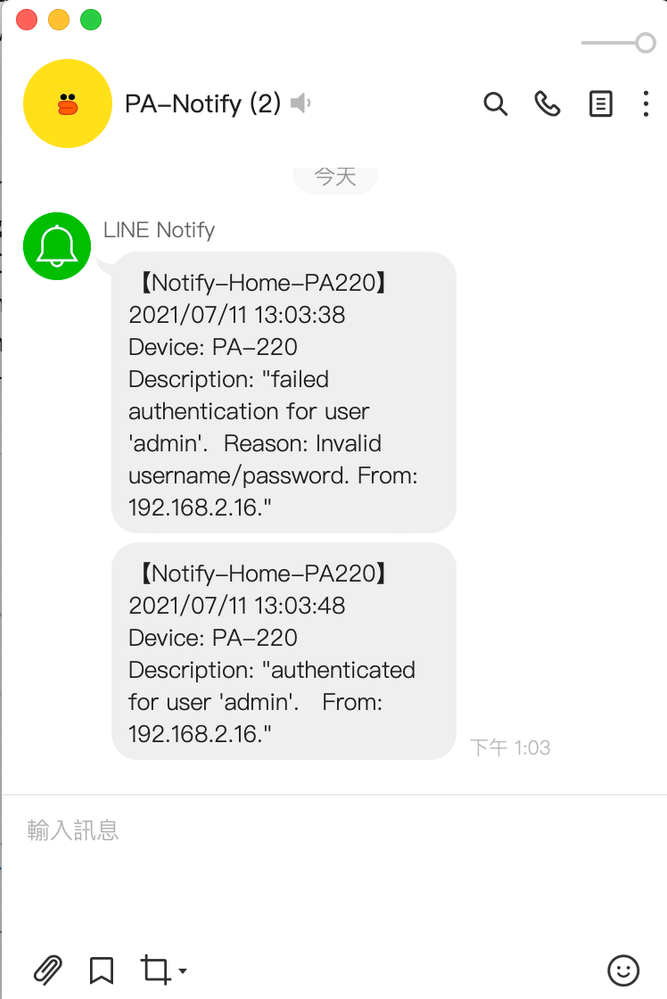Click the LINE Notify sender name
Viewport: 667px width, 999px height.
pyautogui.click(x=159, y=230)
